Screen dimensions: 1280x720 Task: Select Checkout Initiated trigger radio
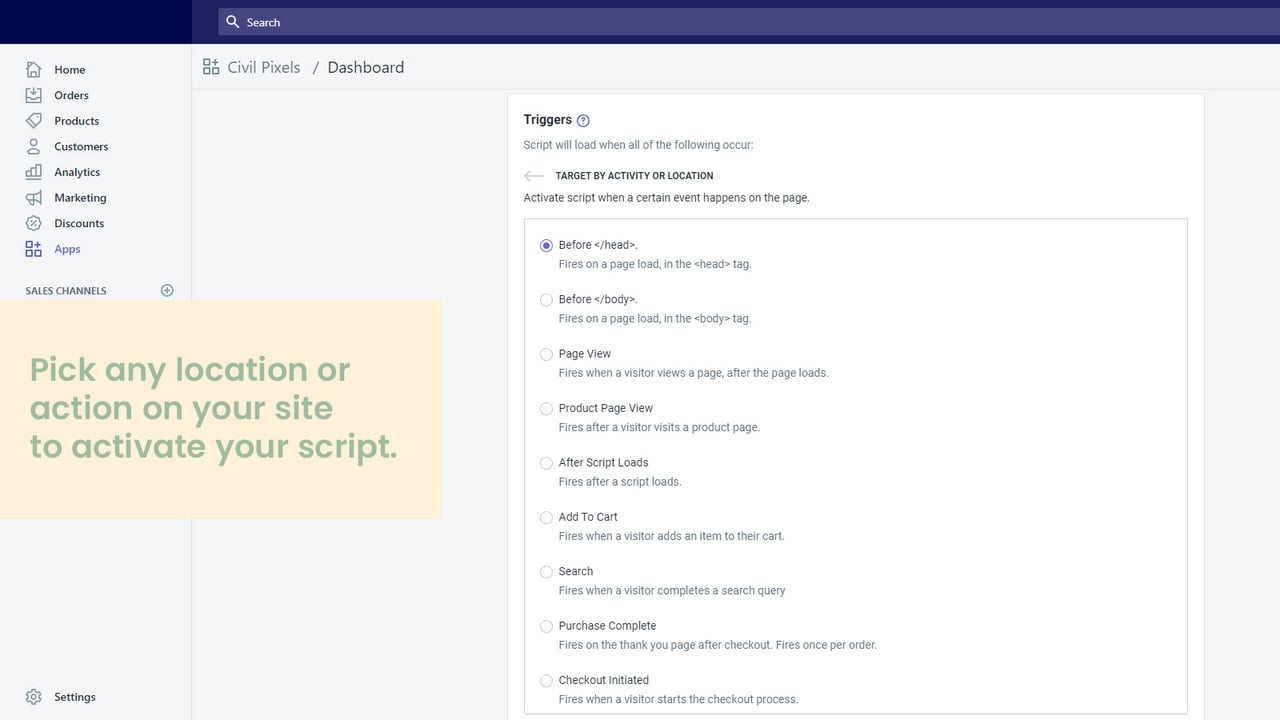click(x=546, y=681)
